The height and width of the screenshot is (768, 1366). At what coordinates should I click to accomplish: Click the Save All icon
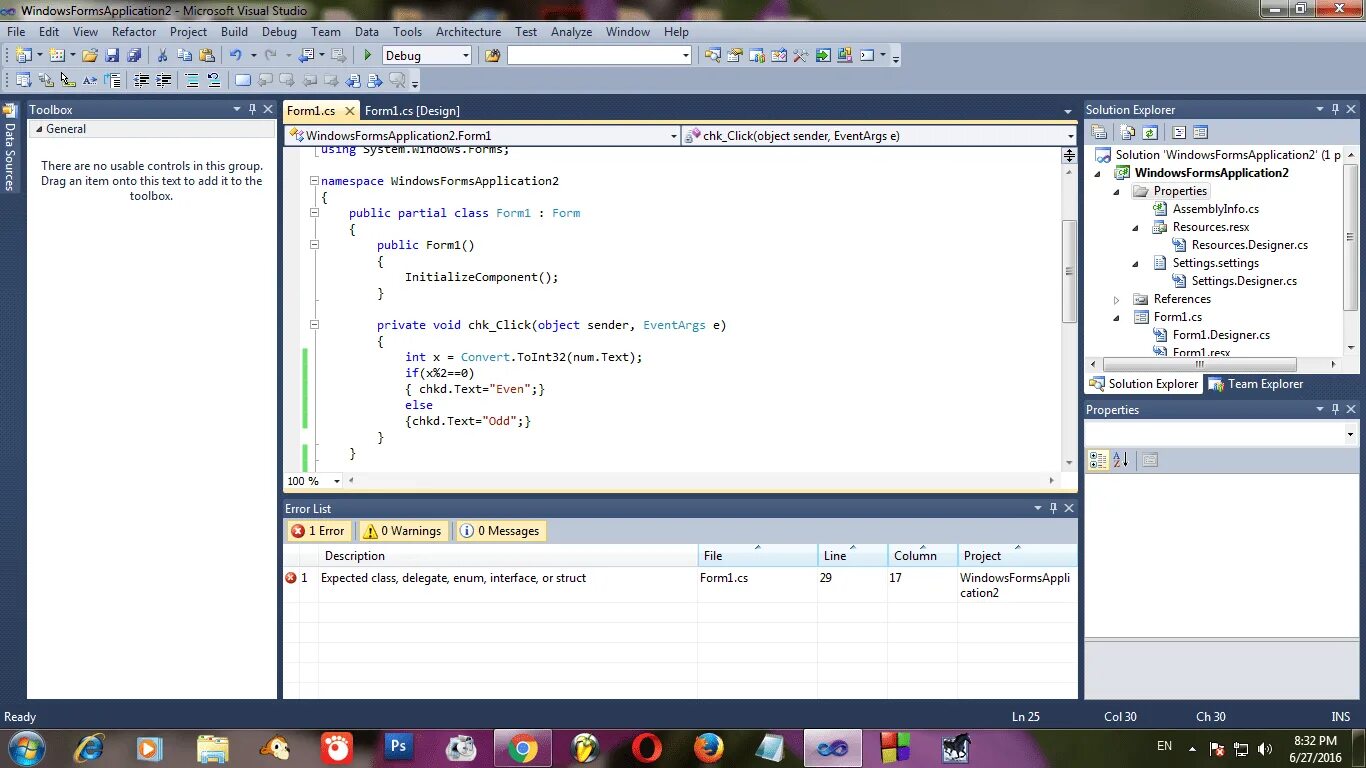135,56
